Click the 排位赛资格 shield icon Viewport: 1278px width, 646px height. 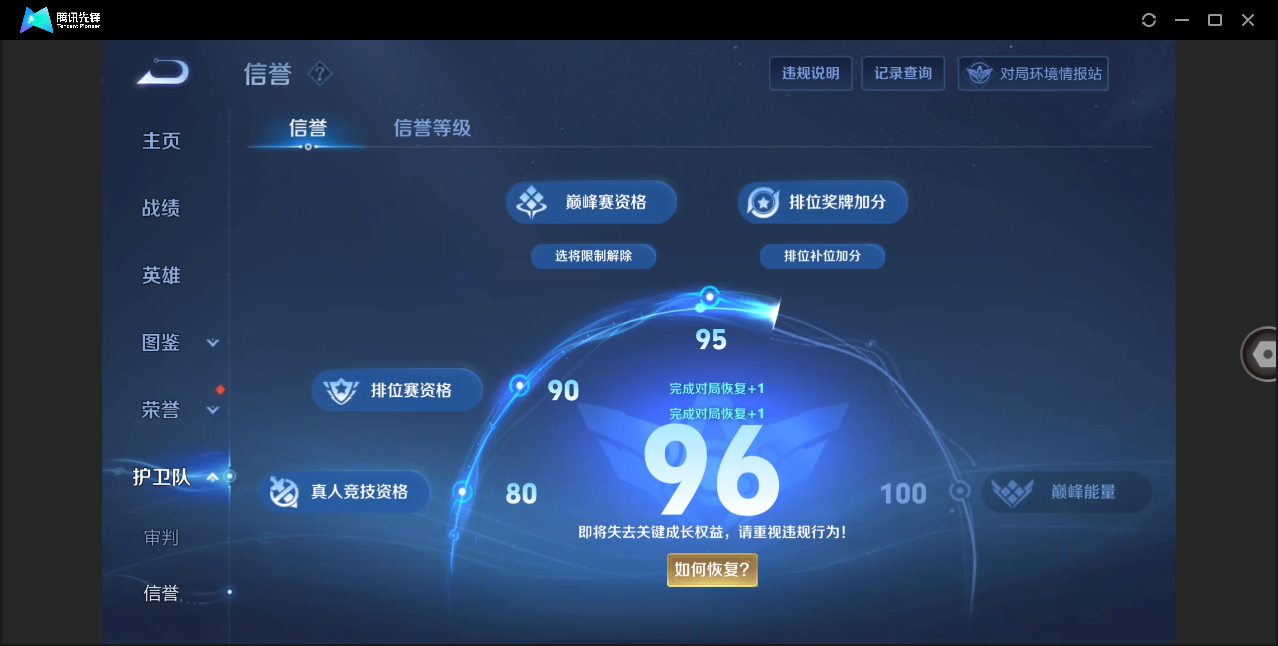(x=341, y=390)
